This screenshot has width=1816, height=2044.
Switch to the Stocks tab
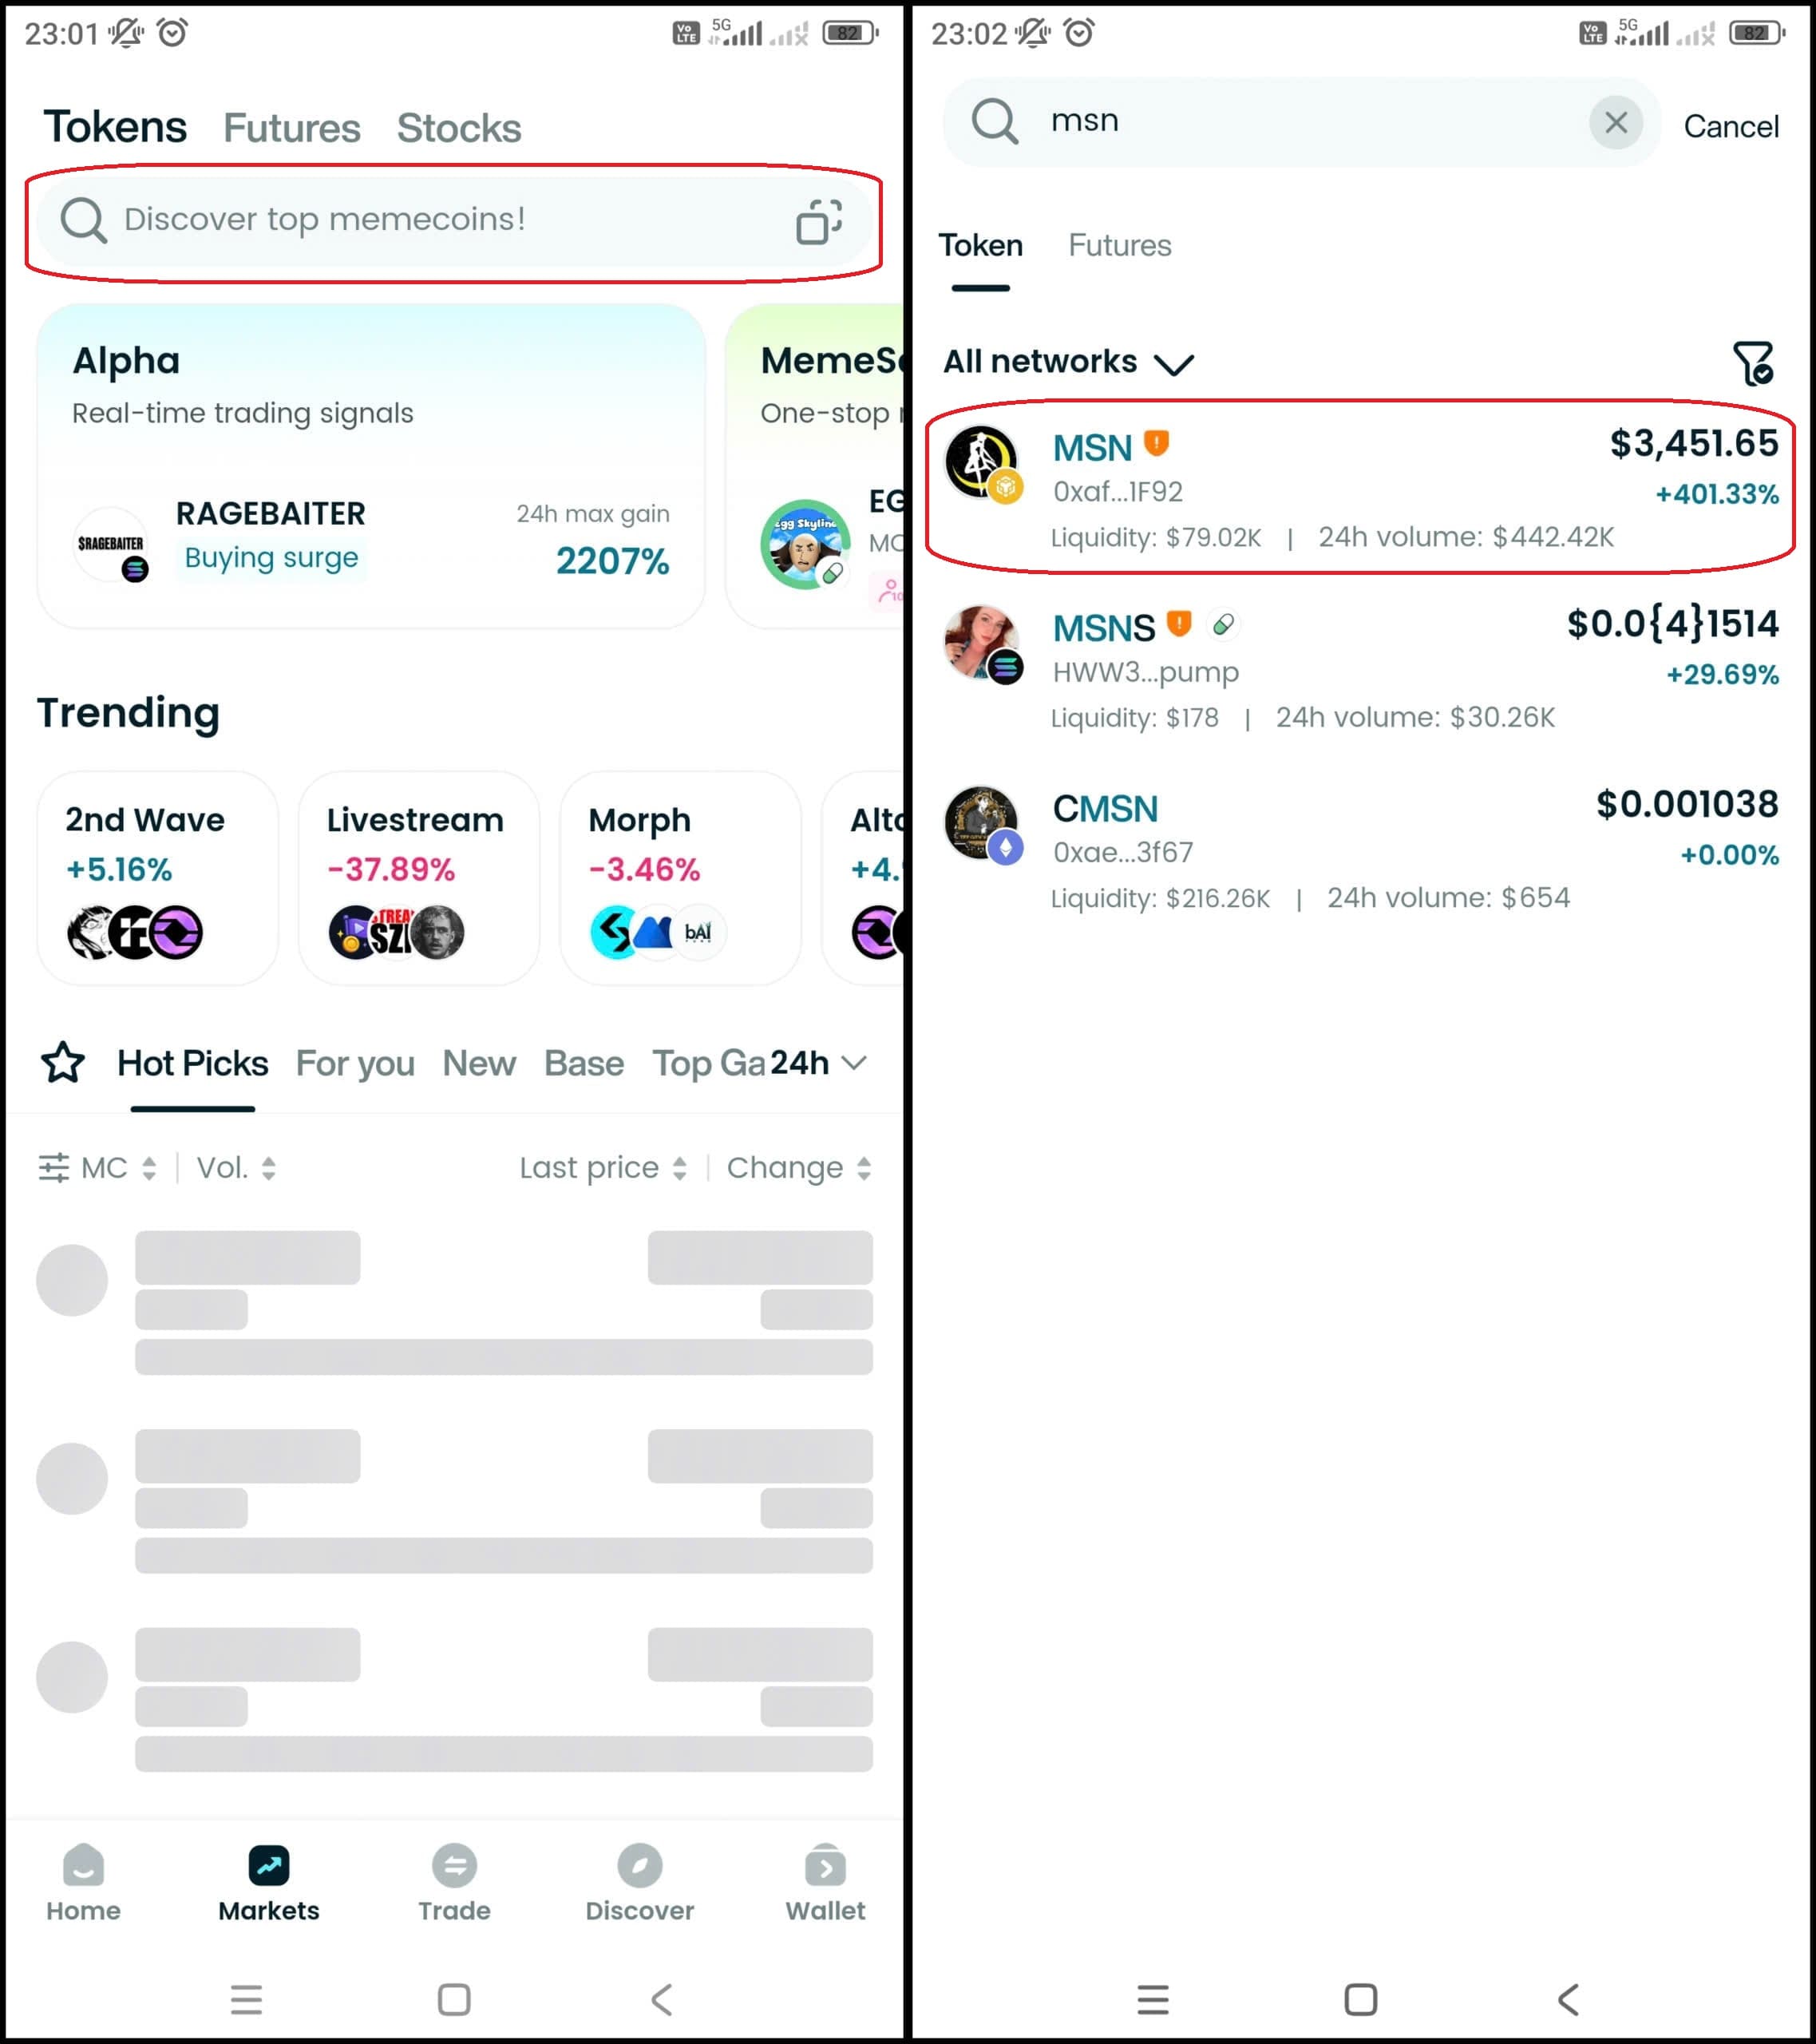(x=459, y=128)
